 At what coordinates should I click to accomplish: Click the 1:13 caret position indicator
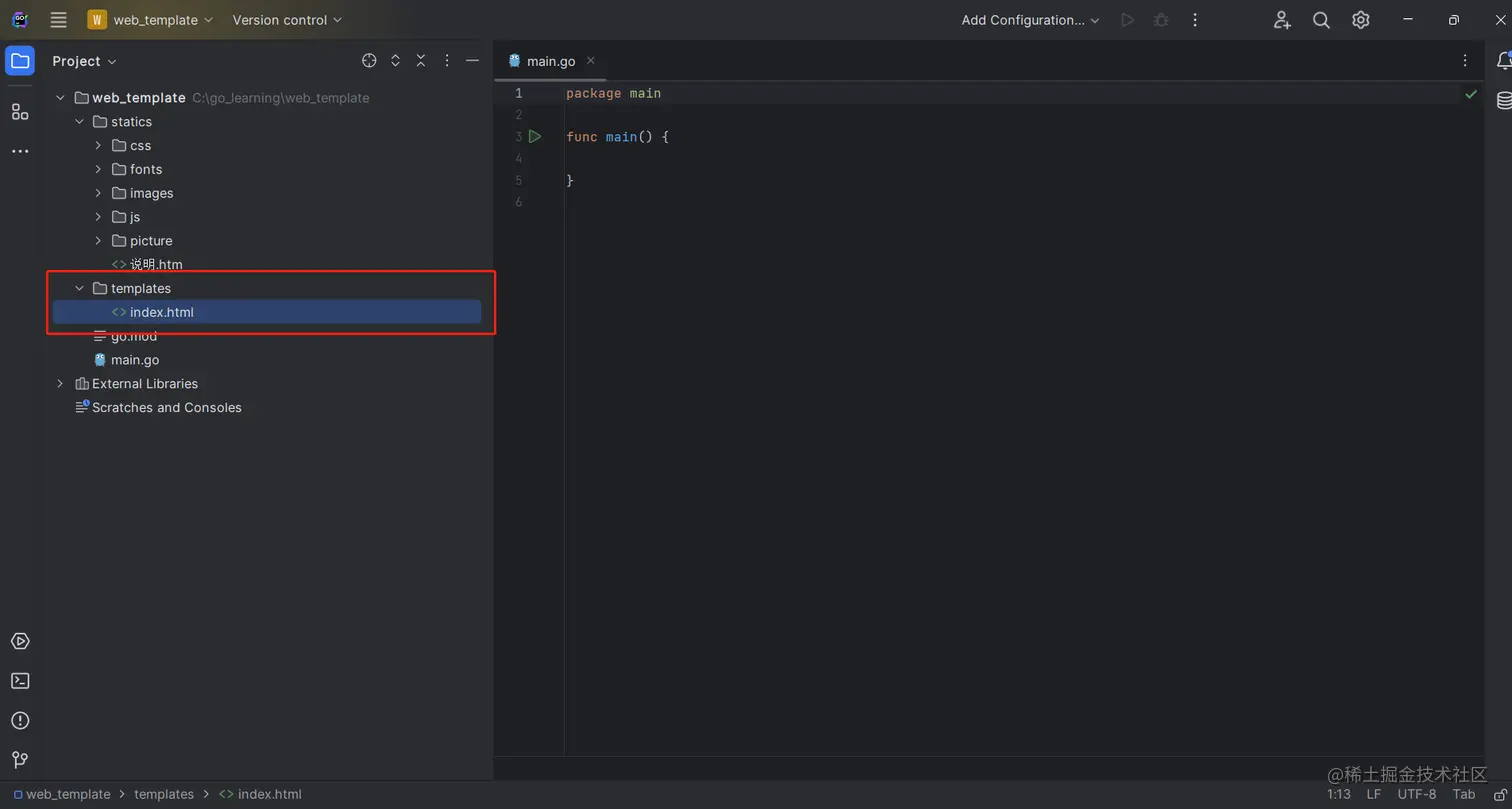pos(1339,794)
